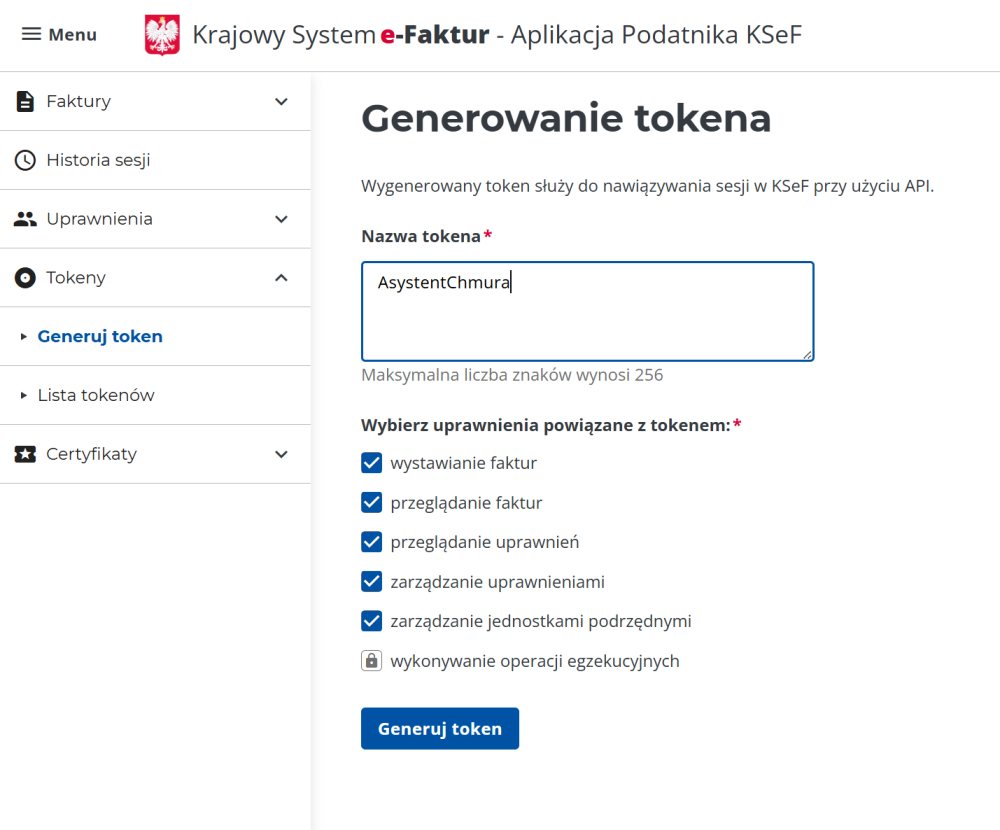1000x830 pixels.
Task: Uncheck the przeglądanie faktur checkbox
Action: (x=372, y=503)
